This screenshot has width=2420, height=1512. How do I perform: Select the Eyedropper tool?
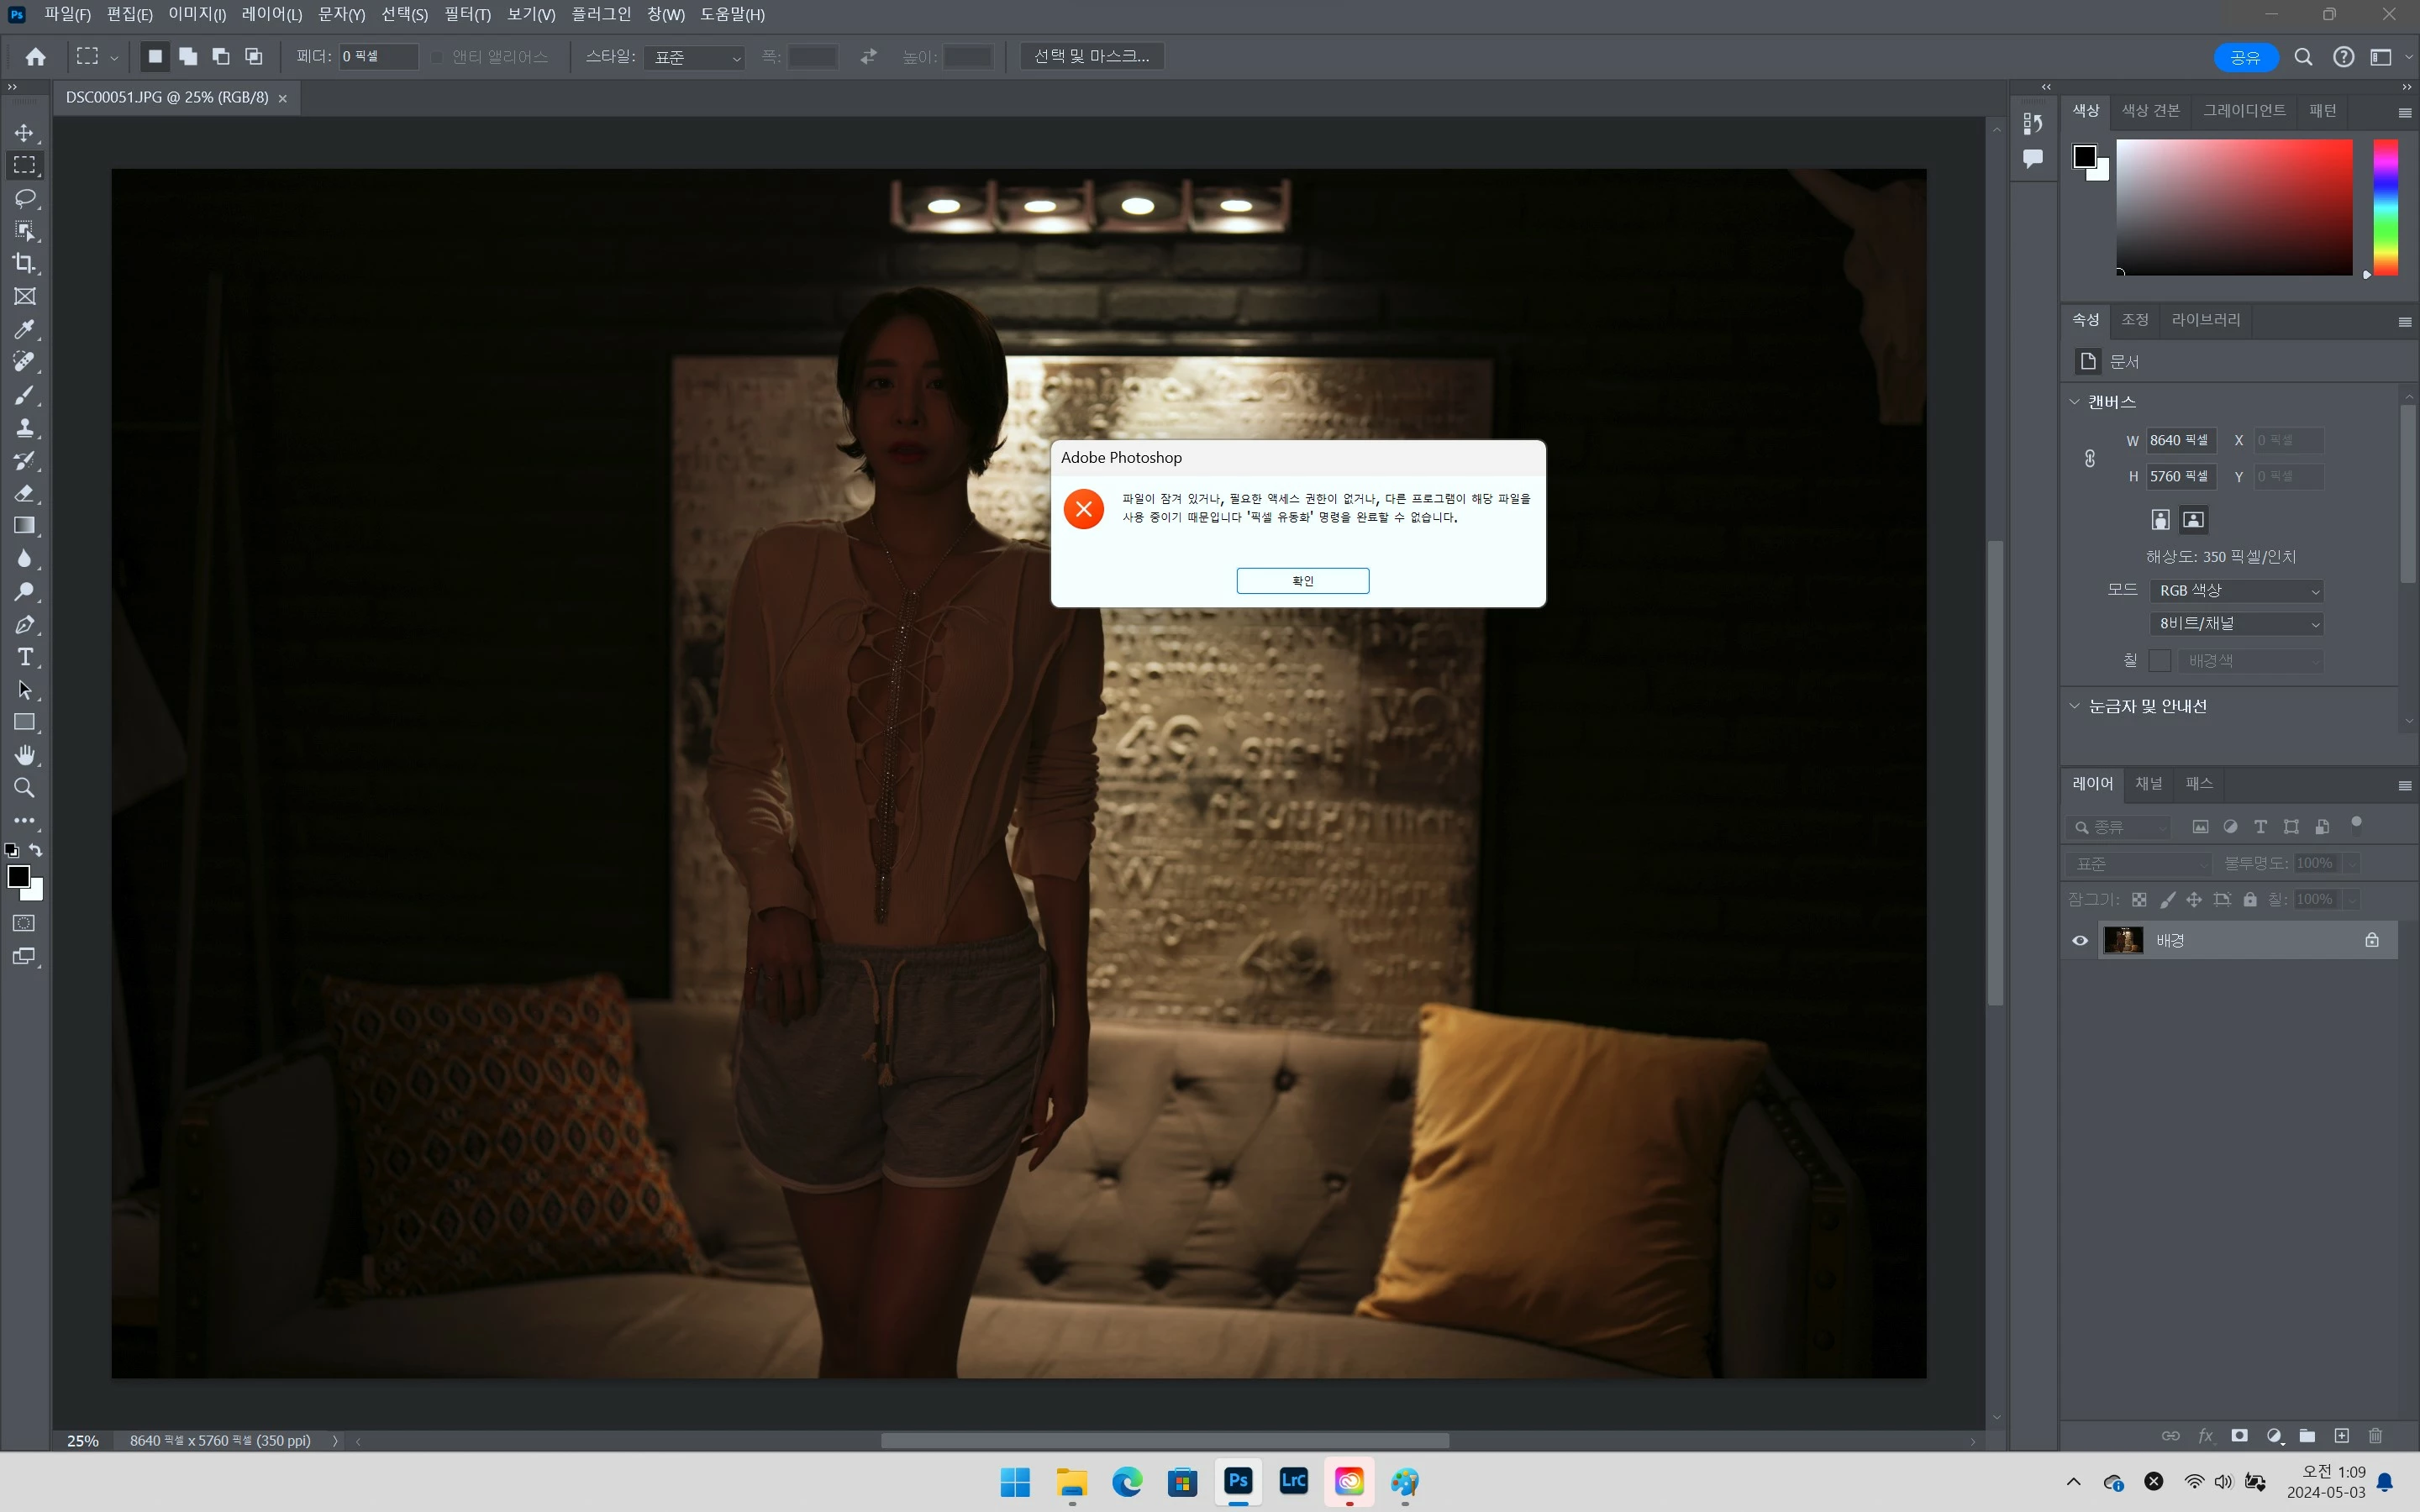(x=25, y=329)
